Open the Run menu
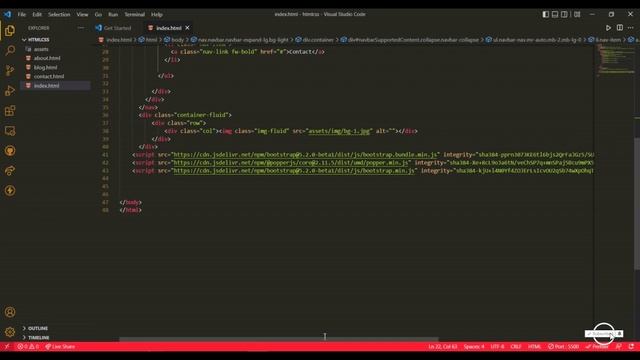Viewport: 640px width, 360px height. click(113, 14)
